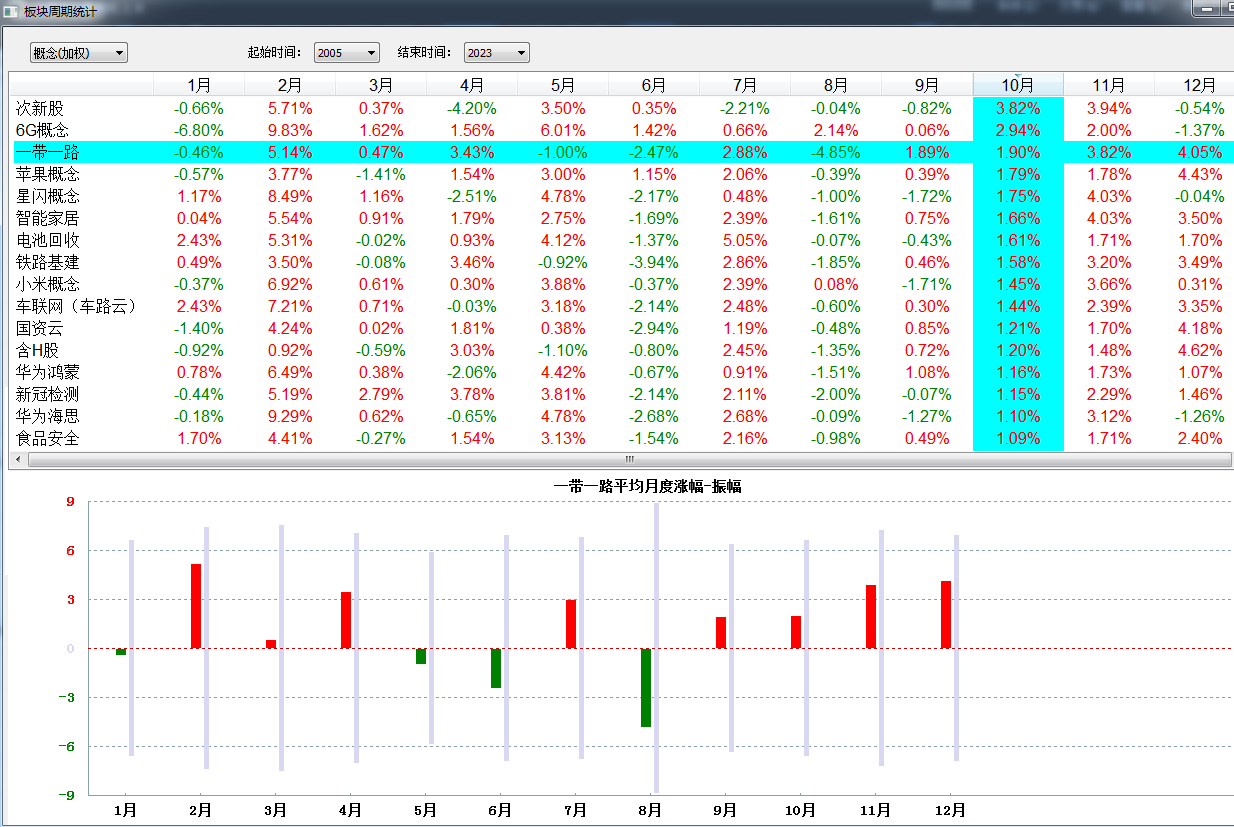Click the 8月 label on chart axis
Screen dimensions: 1234x827
[650, 810]
